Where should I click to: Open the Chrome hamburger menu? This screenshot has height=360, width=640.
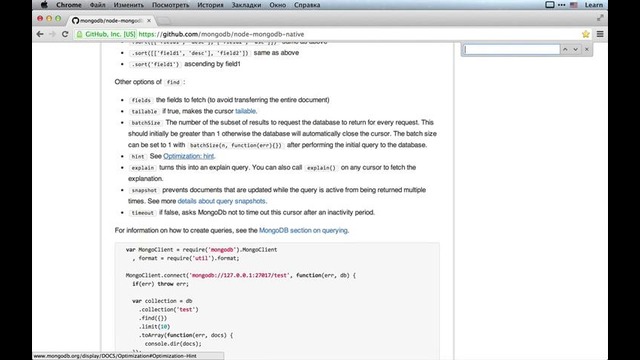click(x=600, y=34)
